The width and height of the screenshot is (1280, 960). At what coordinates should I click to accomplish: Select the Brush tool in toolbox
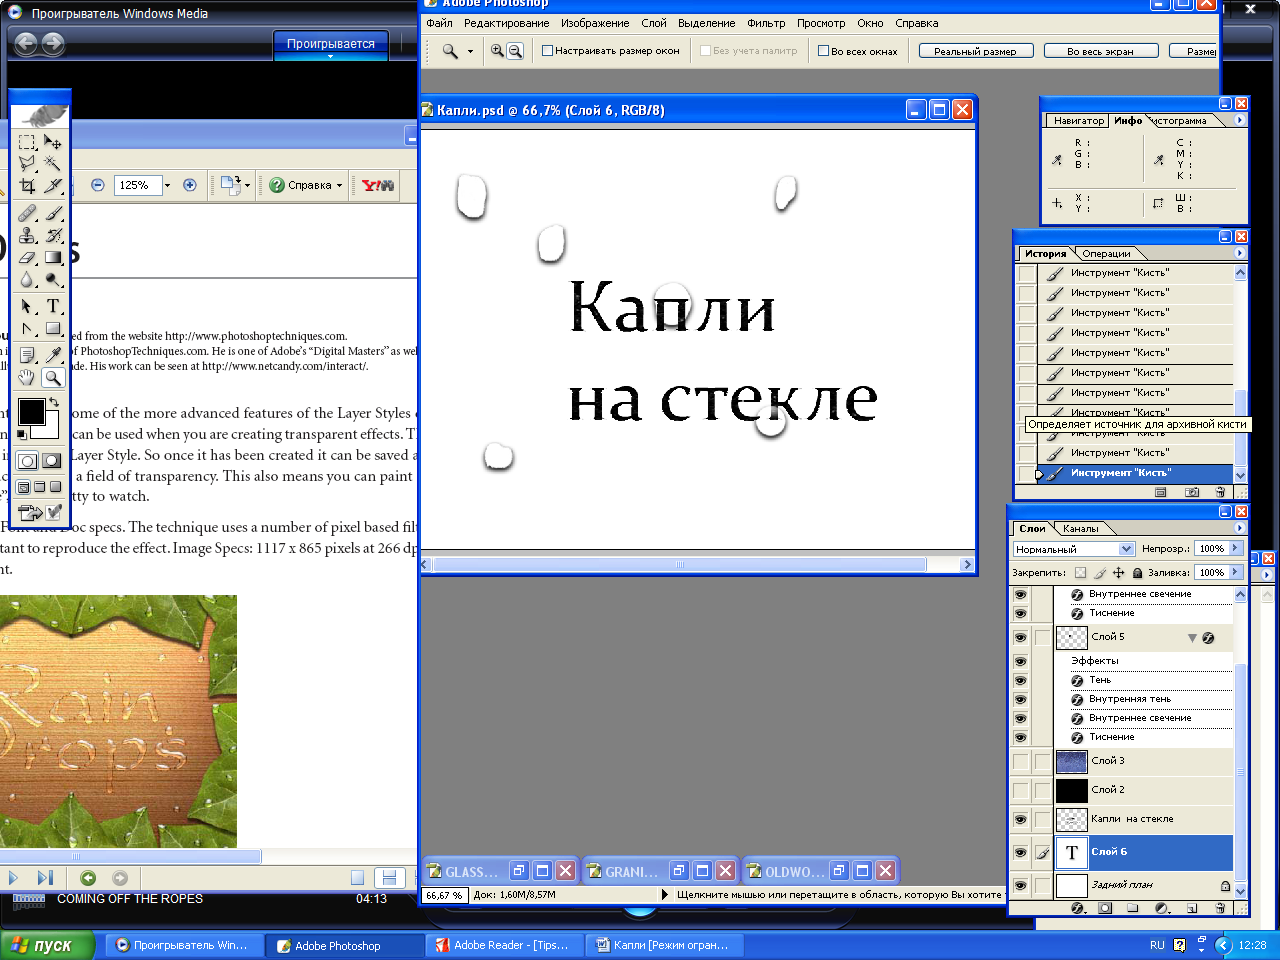coord(53,213)
